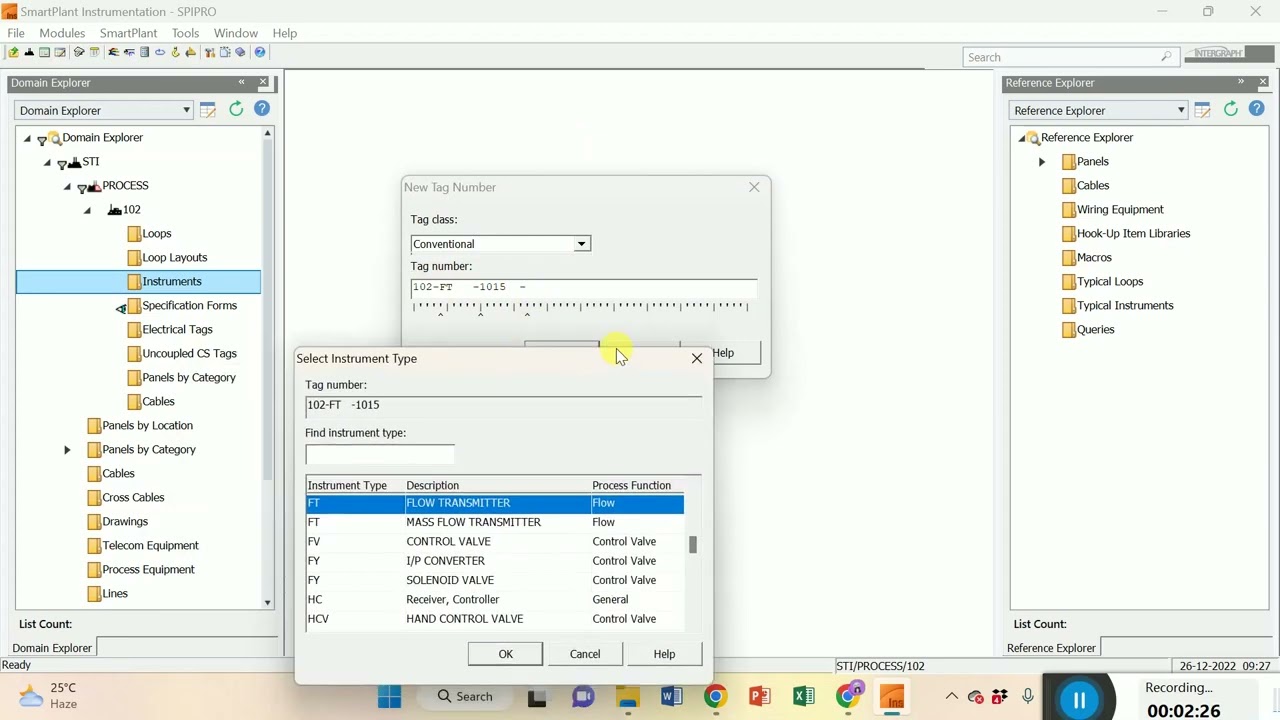Open Microsoft Word from the taskbar
The height and width of the screenshot is (720, 1280).
[671, 697]
